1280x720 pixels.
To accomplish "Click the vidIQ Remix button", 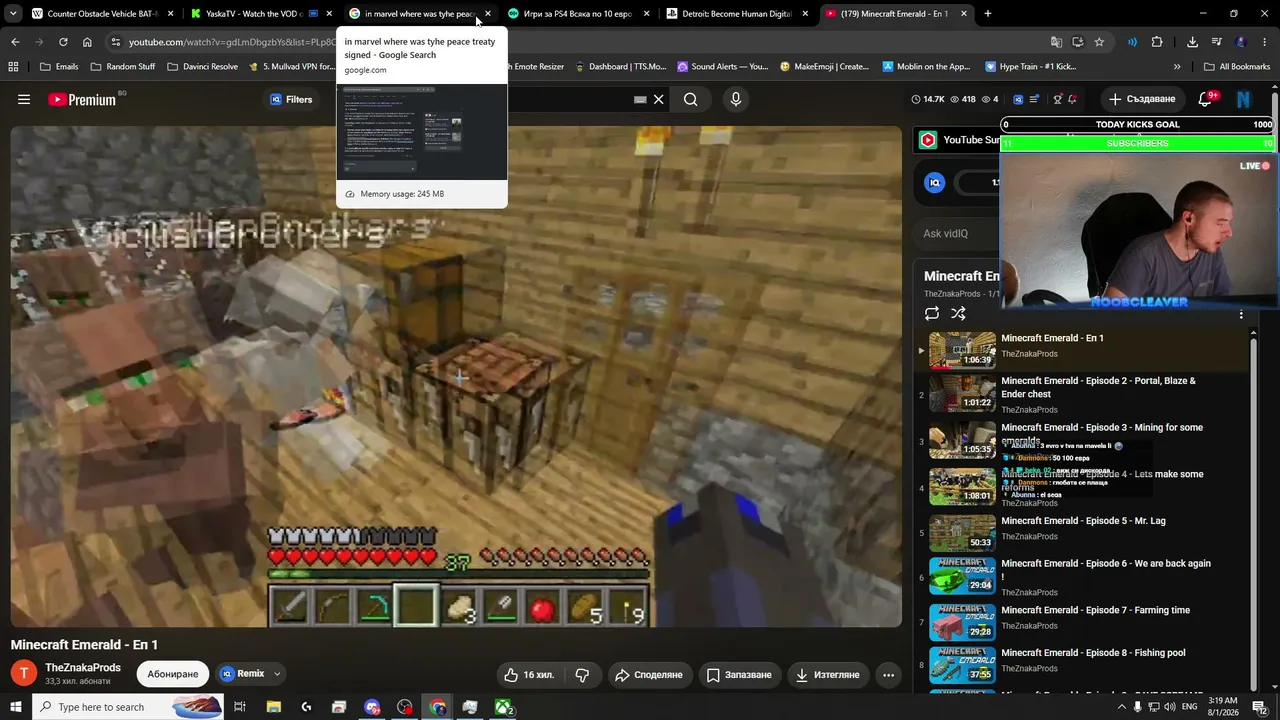I will [x=242, y=674].
